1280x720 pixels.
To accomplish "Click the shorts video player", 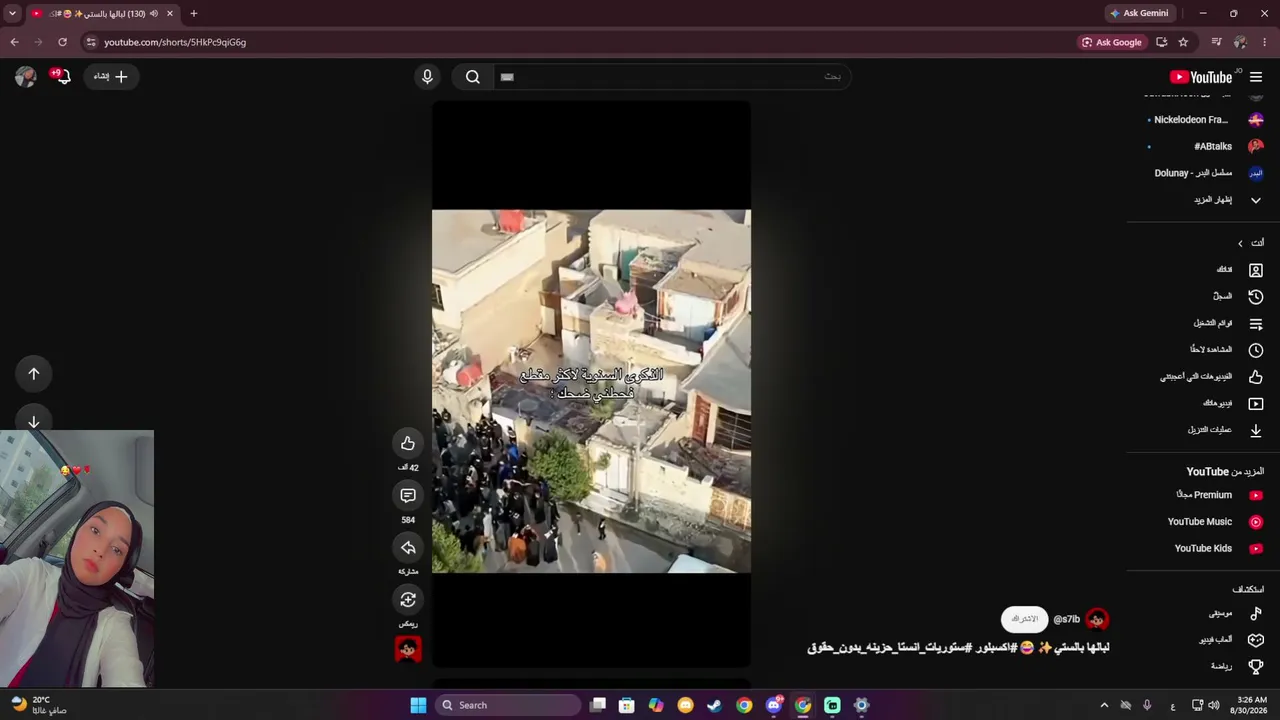I will (591, 383).
